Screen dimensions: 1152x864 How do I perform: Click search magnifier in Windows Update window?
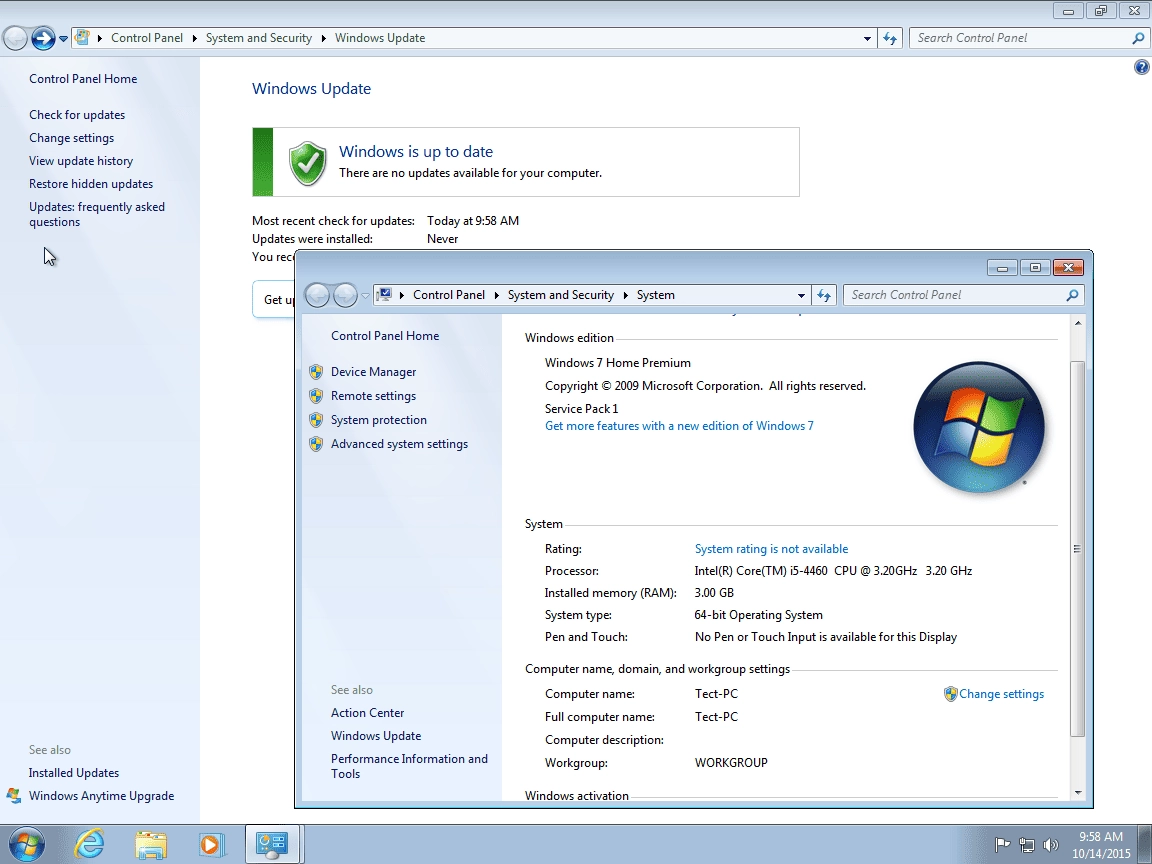pyautogui.click(x=1138, y=38)
